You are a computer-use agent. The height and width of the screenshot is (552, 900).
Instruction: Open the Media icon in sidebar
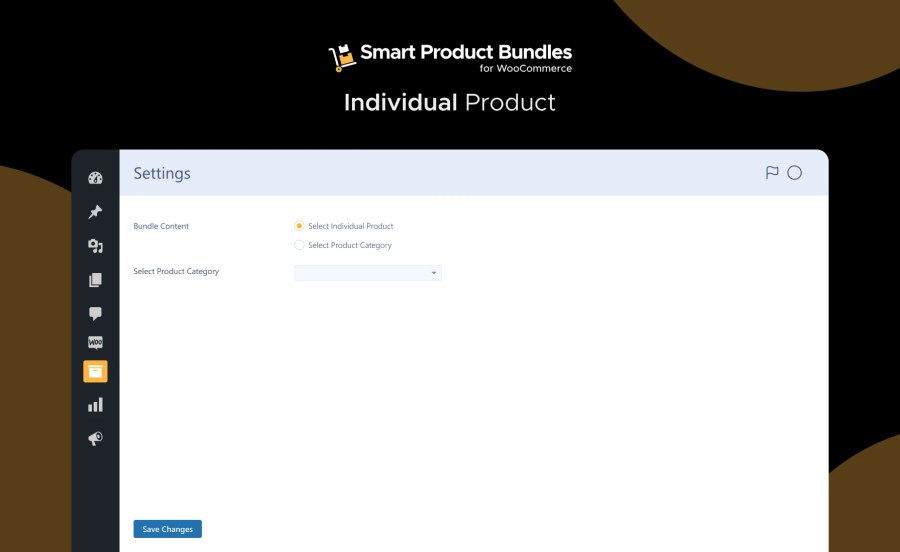(x=95, y=246)
